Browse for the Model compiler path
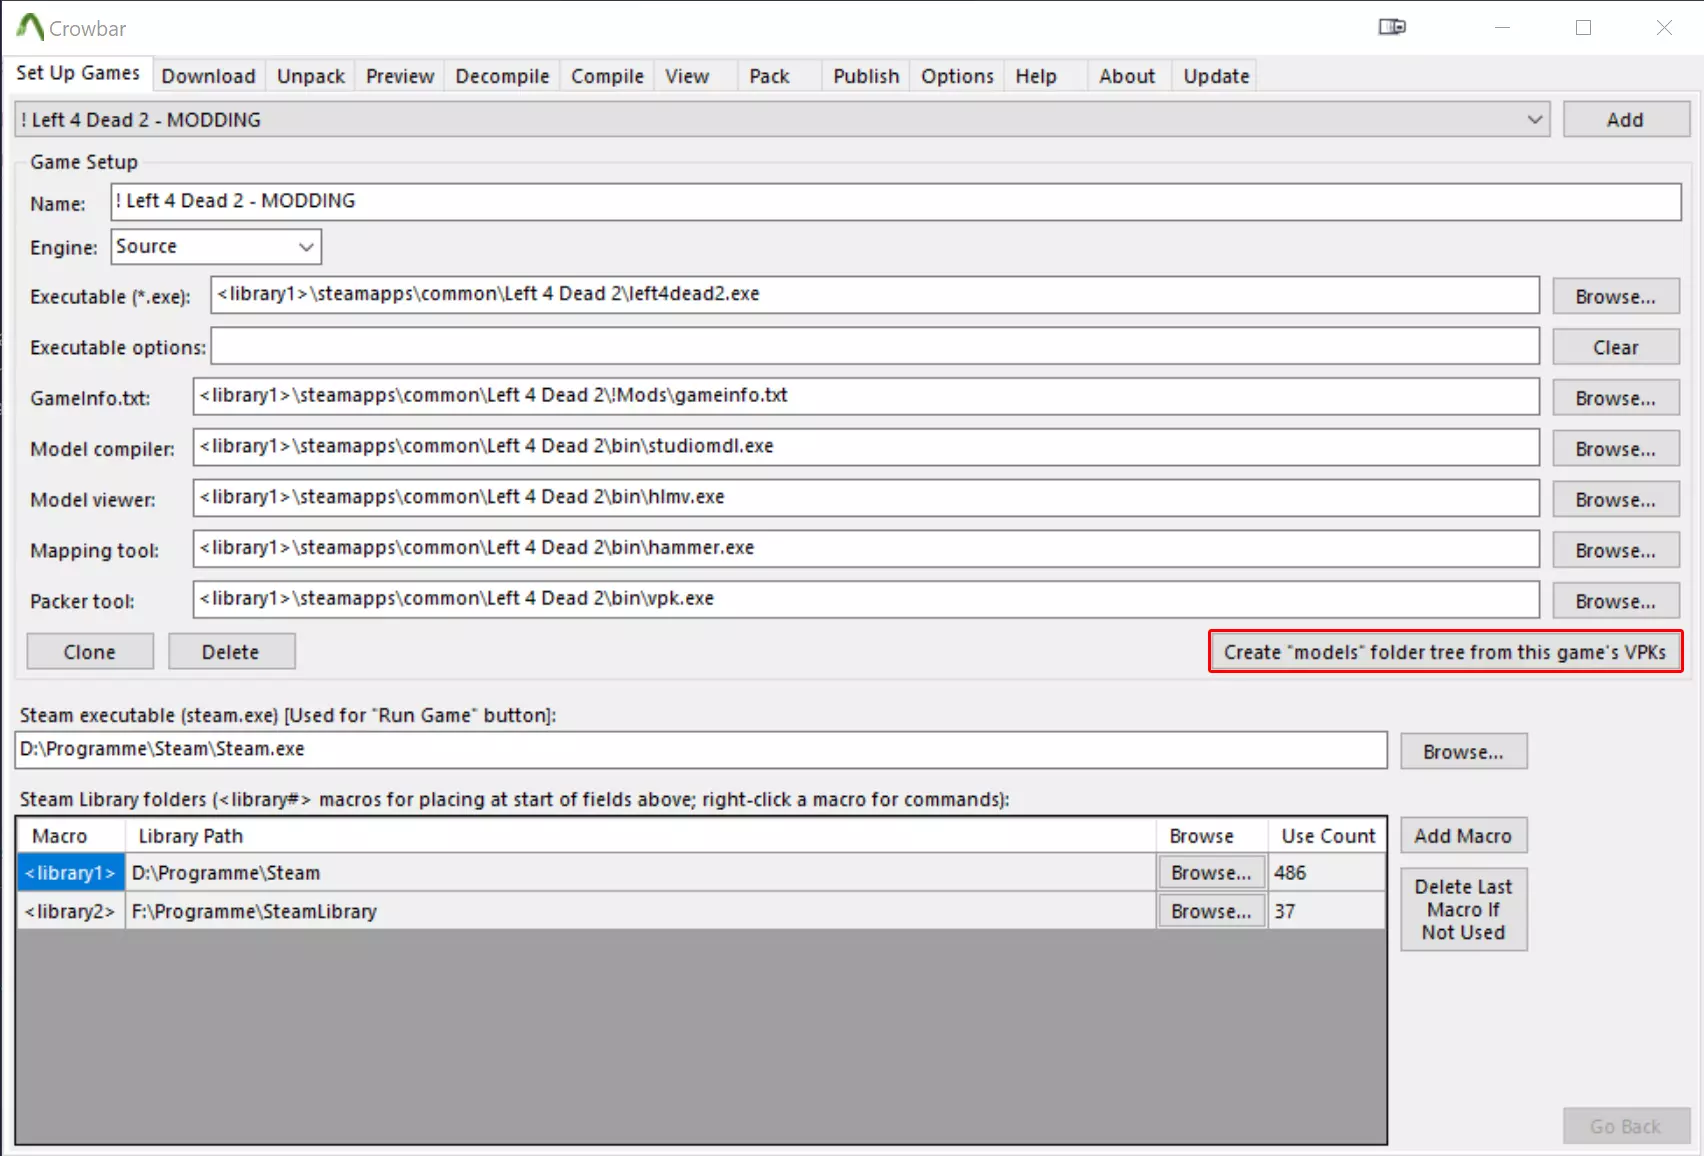1704x1156 pixels. pyautogui.click(x=1615, y=449)
